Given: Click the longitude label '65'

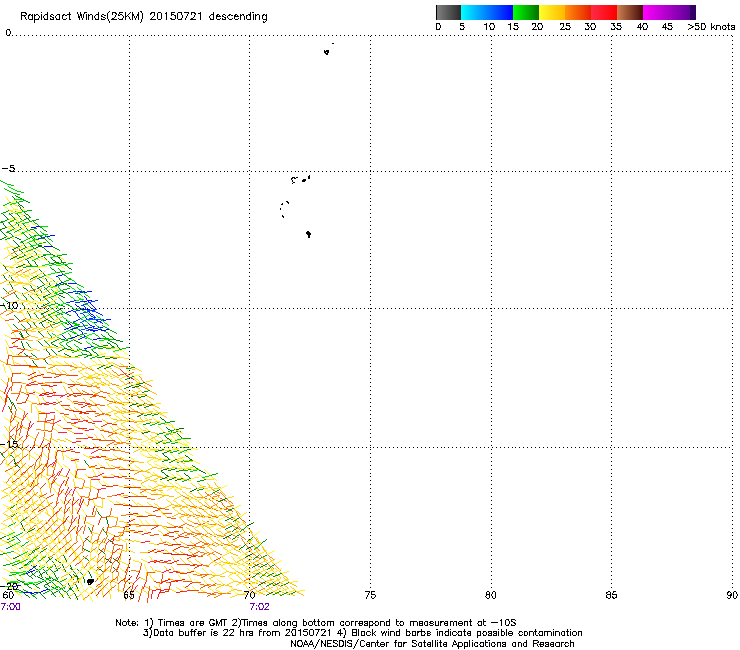Looking at the screenshot, I should point(129,595).
